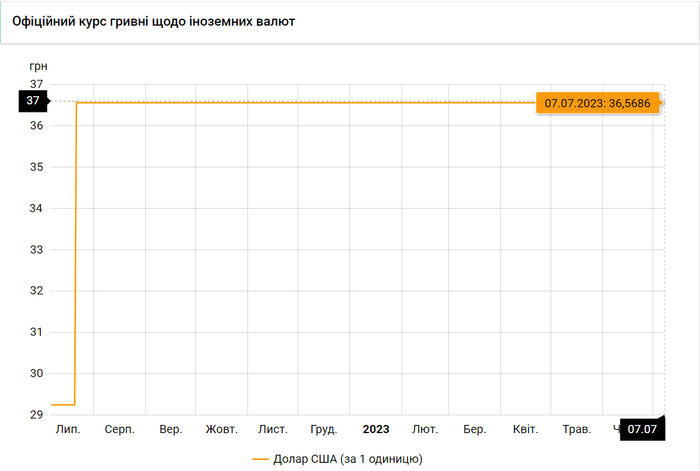Click the orange legend line swatch

coord(261,458)
